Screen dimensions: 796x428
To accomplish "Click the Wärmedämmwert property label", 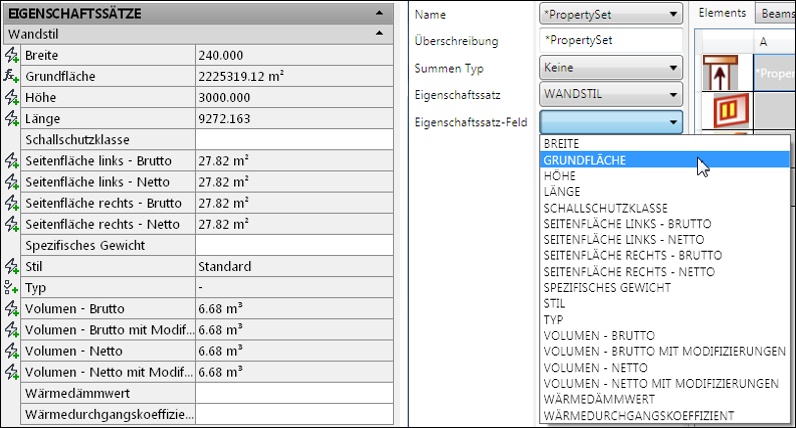I will click(77, 393).
